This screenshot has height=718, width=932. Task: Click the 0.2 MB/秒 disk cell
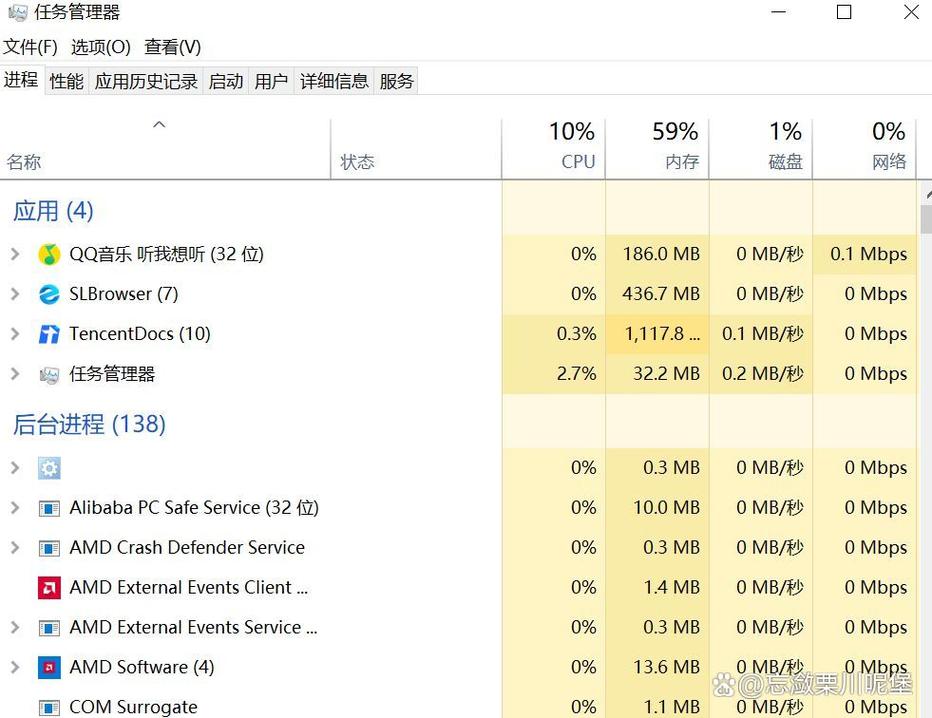pos(763,374)
